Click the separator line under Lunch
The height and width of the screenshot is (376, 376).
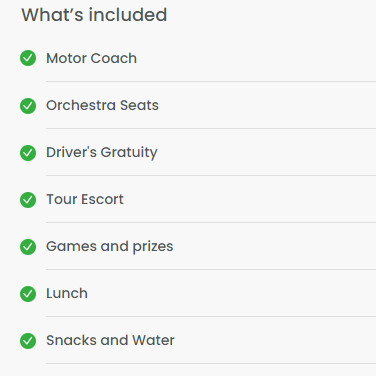coord(211,316)
